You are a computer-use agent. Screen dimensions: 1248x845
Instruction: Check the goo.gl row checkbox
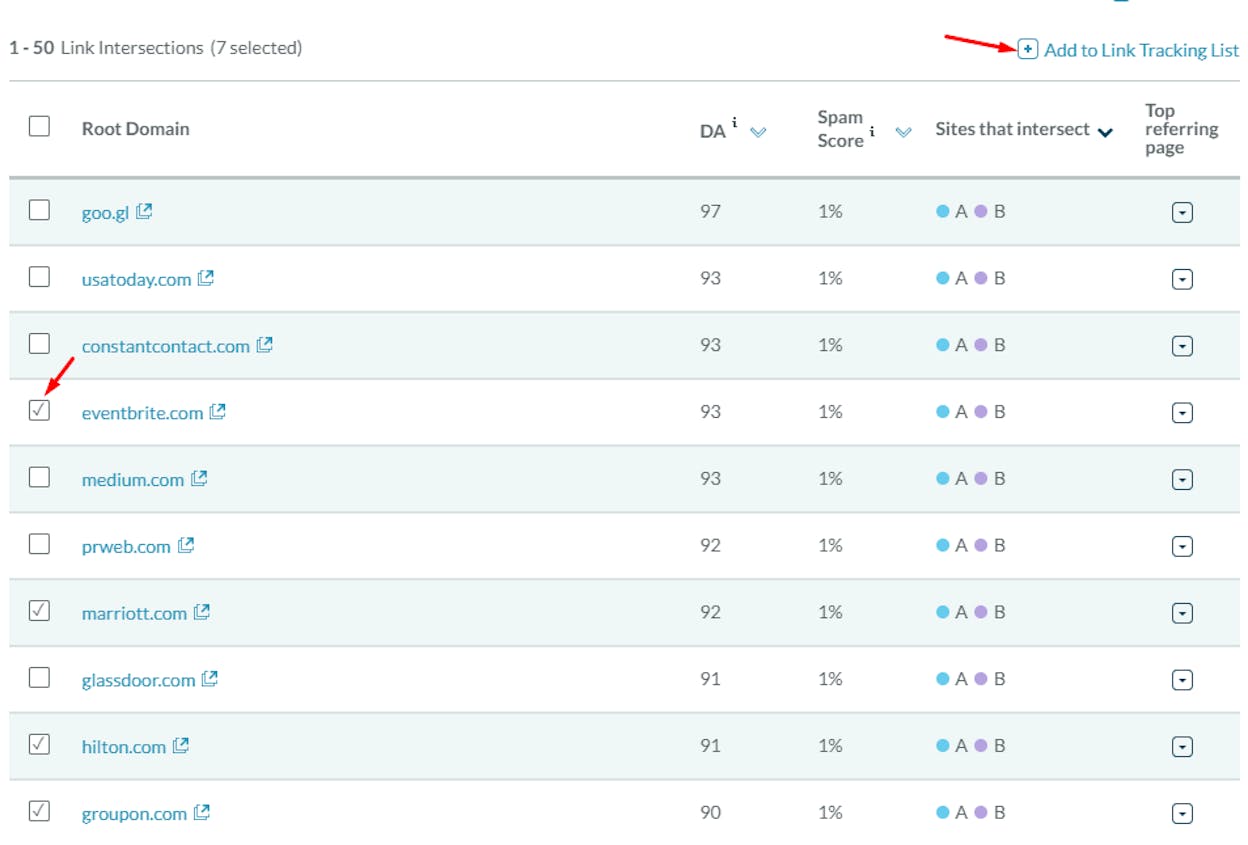(x=39, y=210)
